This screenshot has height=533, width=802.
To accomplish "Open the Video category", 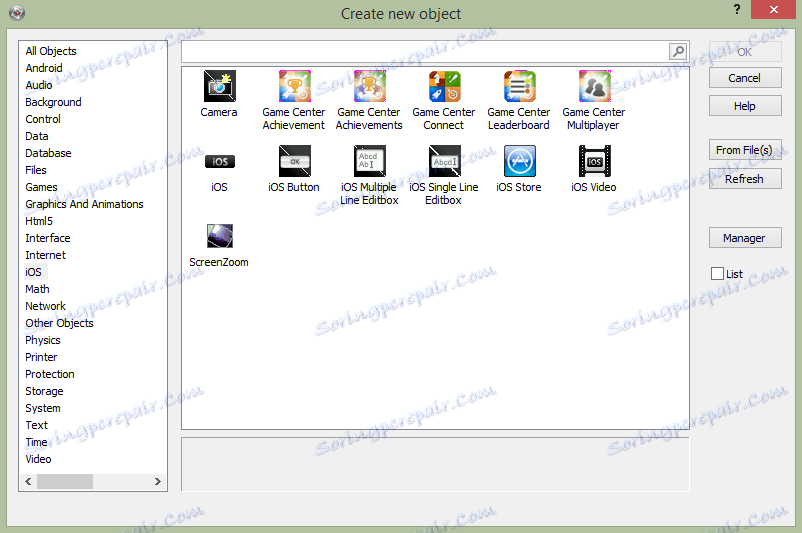I will point(38,459).
